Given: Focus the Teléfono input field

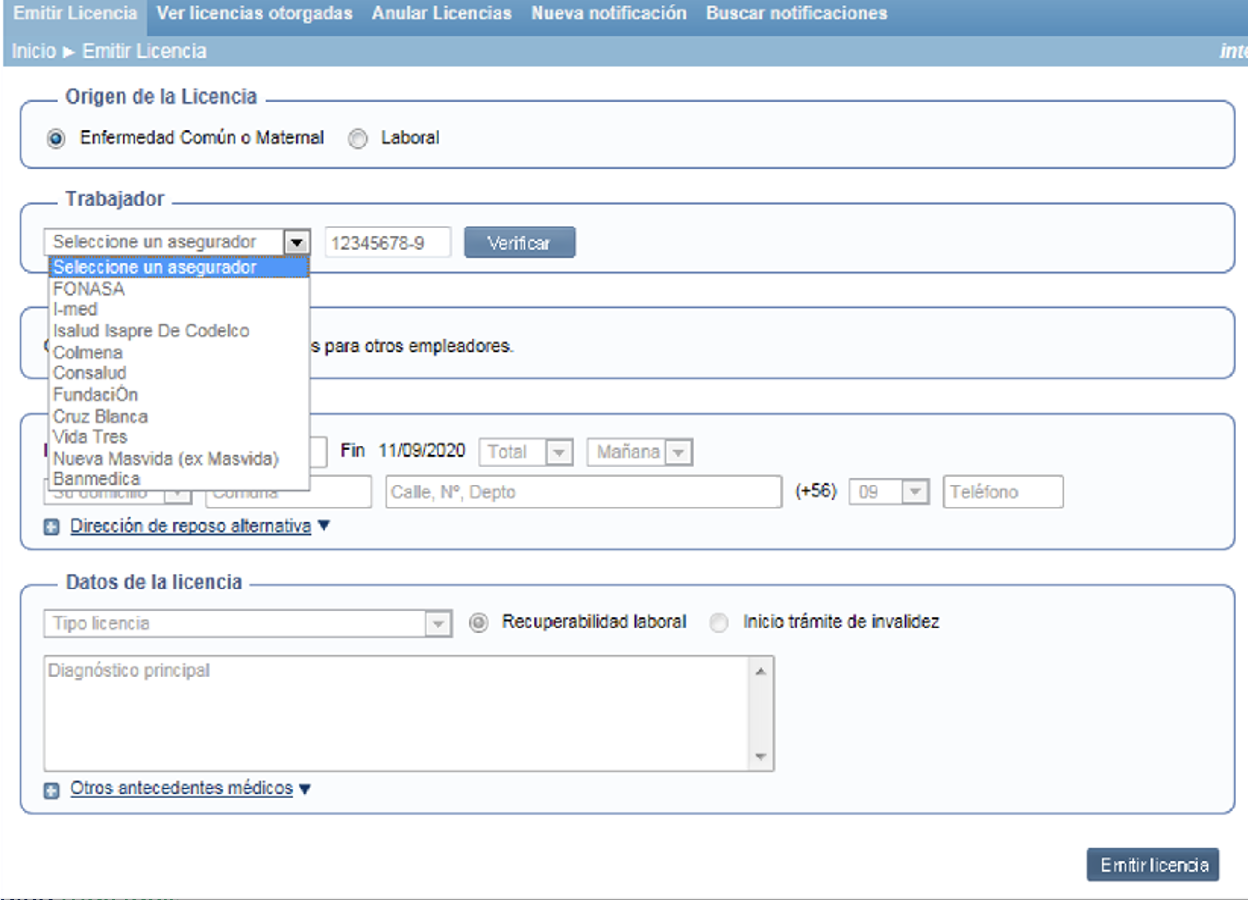Looking at the screenshot, I should click(1002, 492).
